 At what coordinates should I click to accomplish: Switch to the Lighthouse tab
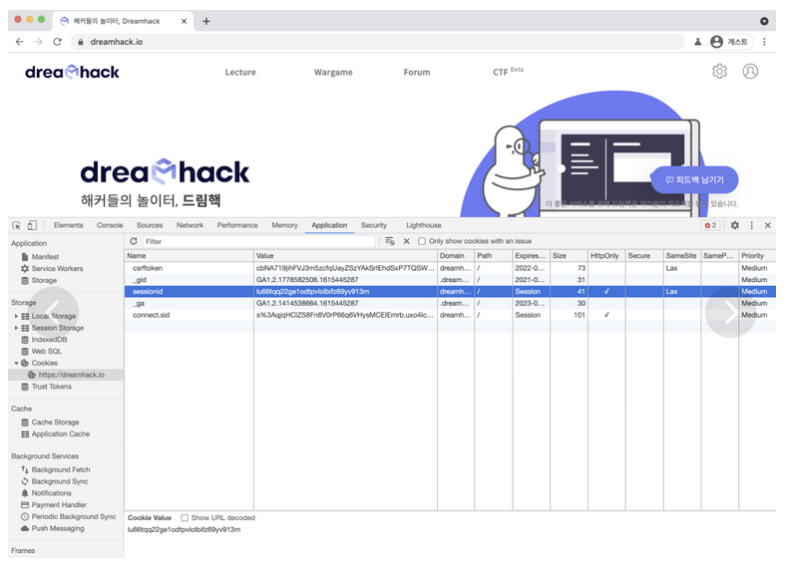424,225
